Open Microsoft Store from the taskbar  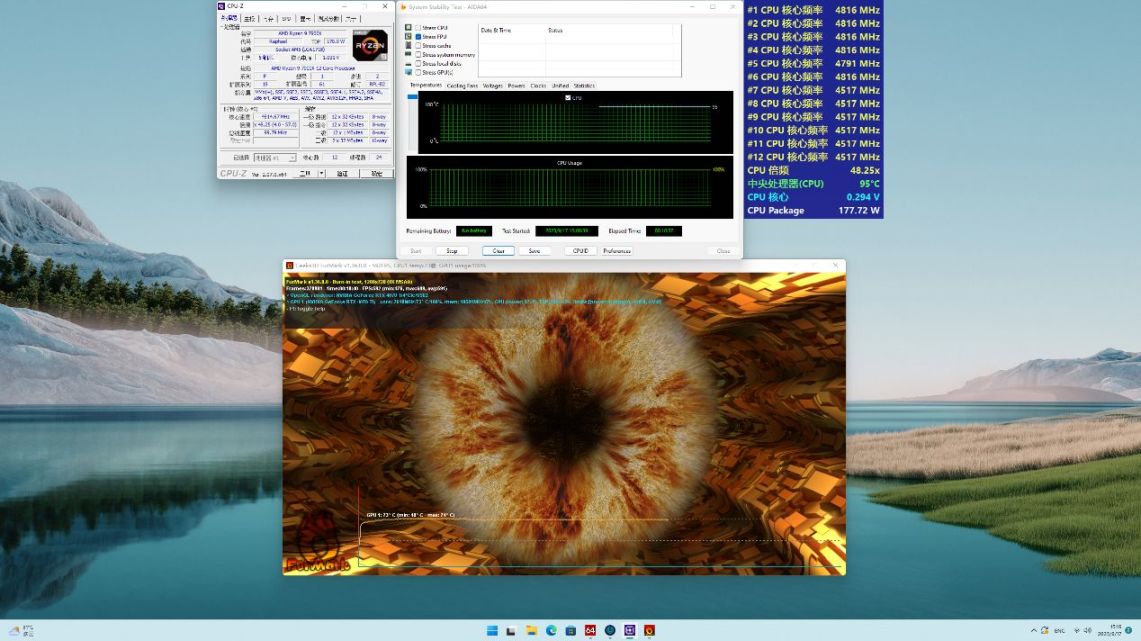tap(570, 630)
